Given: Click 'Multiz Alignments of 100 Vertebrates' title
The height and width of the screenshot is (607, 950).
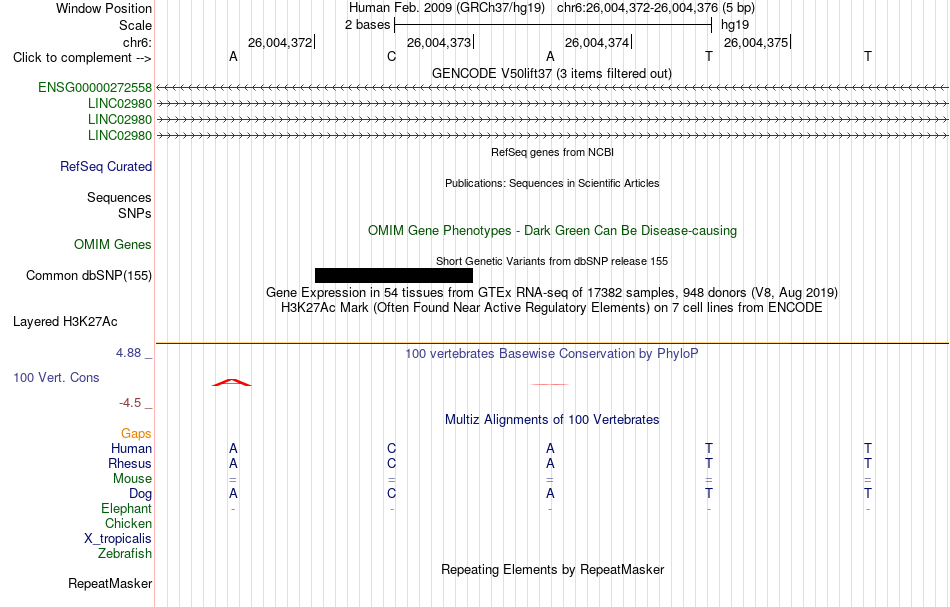Looking at the screenshot, I should click(551, 419).
